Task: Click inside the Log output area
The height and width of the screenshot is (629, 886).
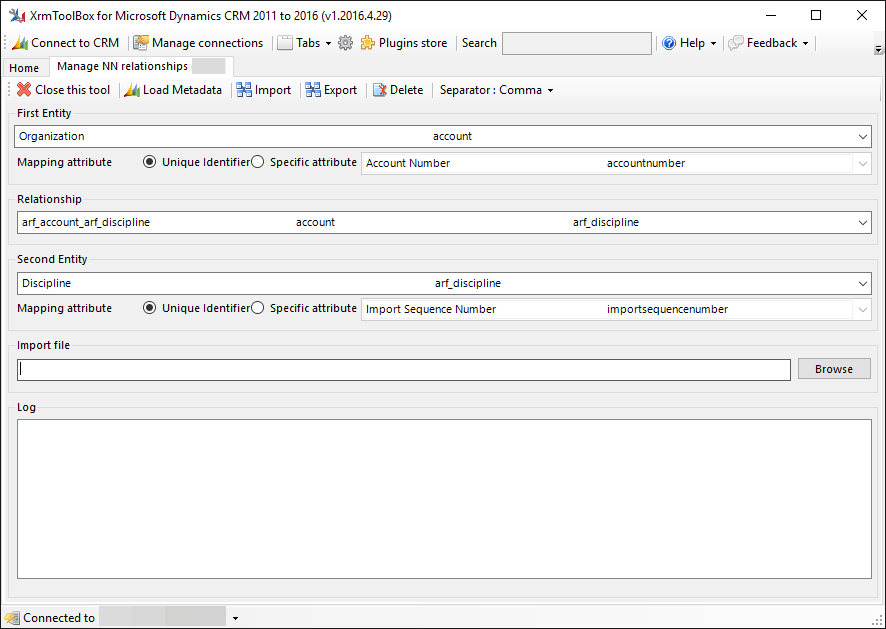Action: (444, 498)
